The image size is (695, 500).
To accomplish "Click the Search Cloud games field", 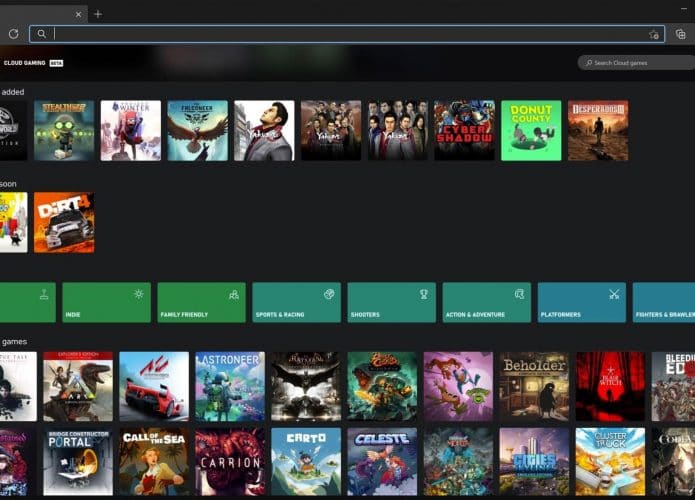I will pyautogui.click(x=636, y=63).
